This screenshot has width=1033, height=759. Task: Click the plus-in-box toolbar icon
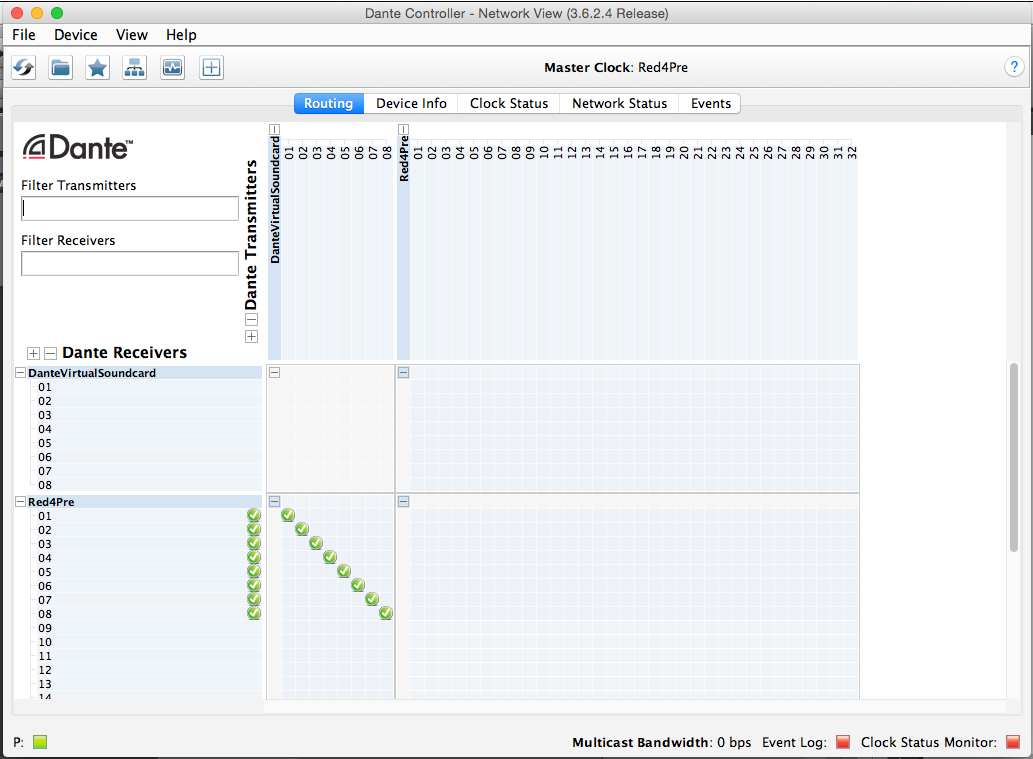point(211,67)
